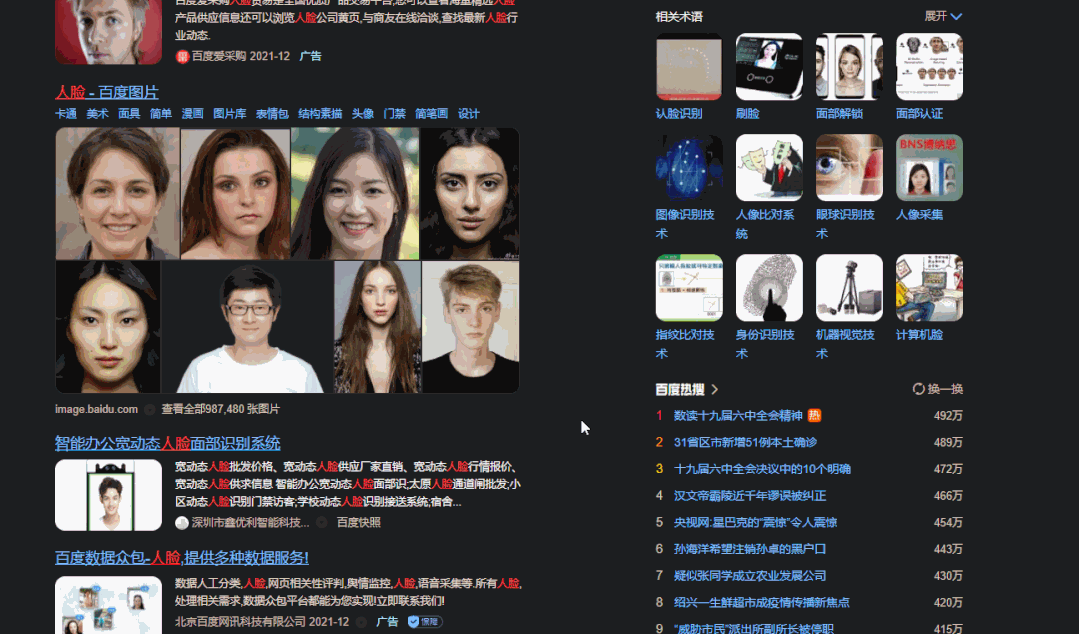The width and height of the screenshot is (1079, 634).
Task: Open the dark-haired woman on black background image
Action: pyautogui.click(x=469, y=193)
